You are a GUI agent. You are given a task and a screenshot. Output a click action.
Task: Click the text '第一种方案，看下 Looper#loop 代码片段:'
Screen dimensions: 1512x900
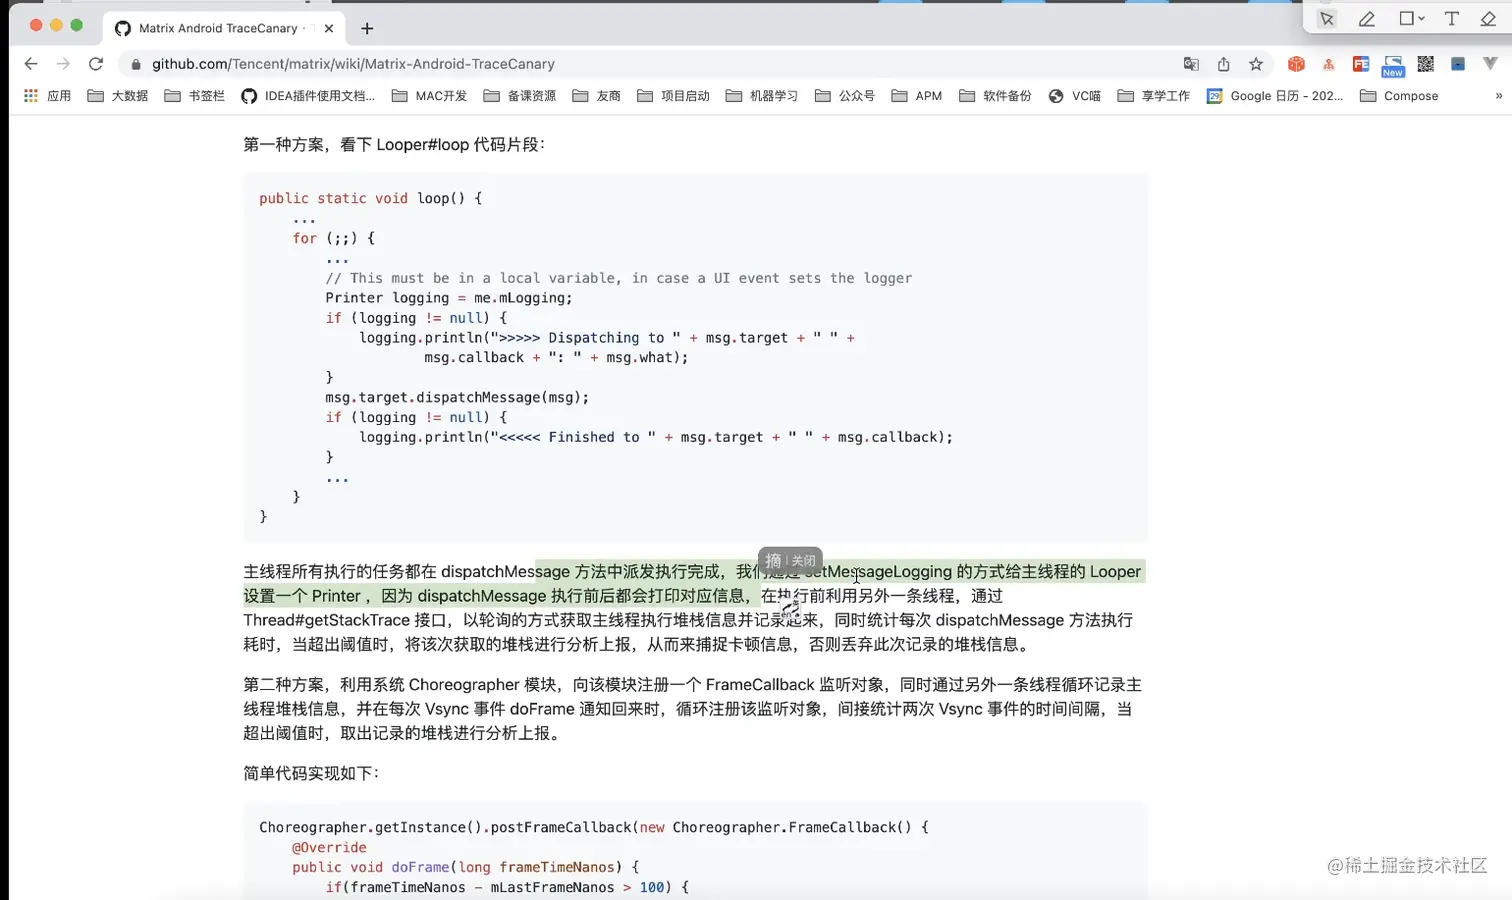tap(394, 145)
